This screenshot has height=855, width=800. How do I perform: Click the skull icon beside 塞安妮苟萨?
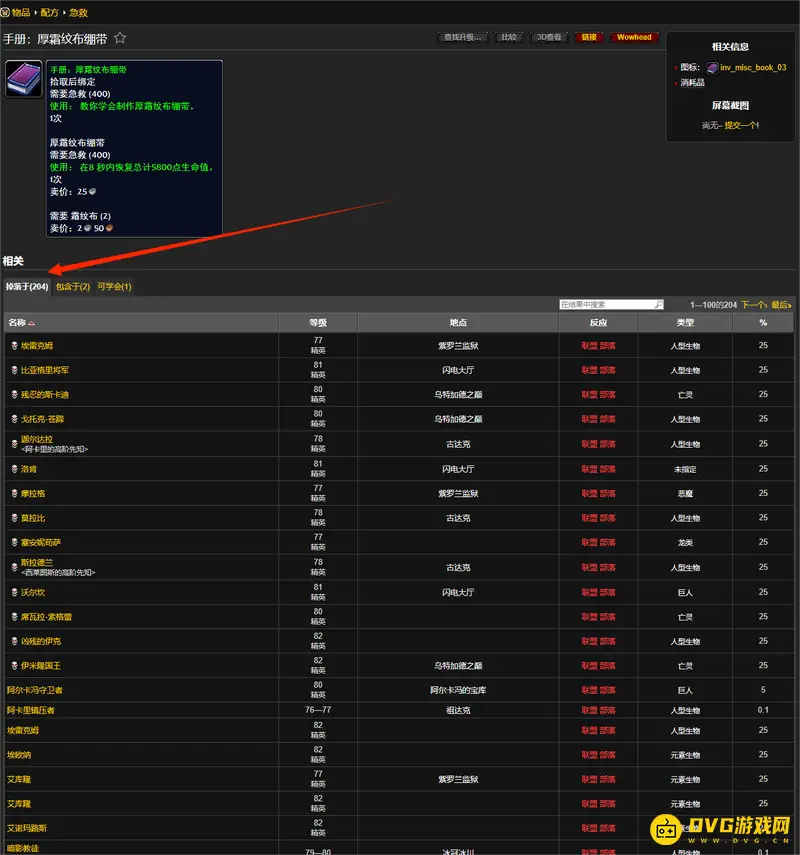pos(15,543)
